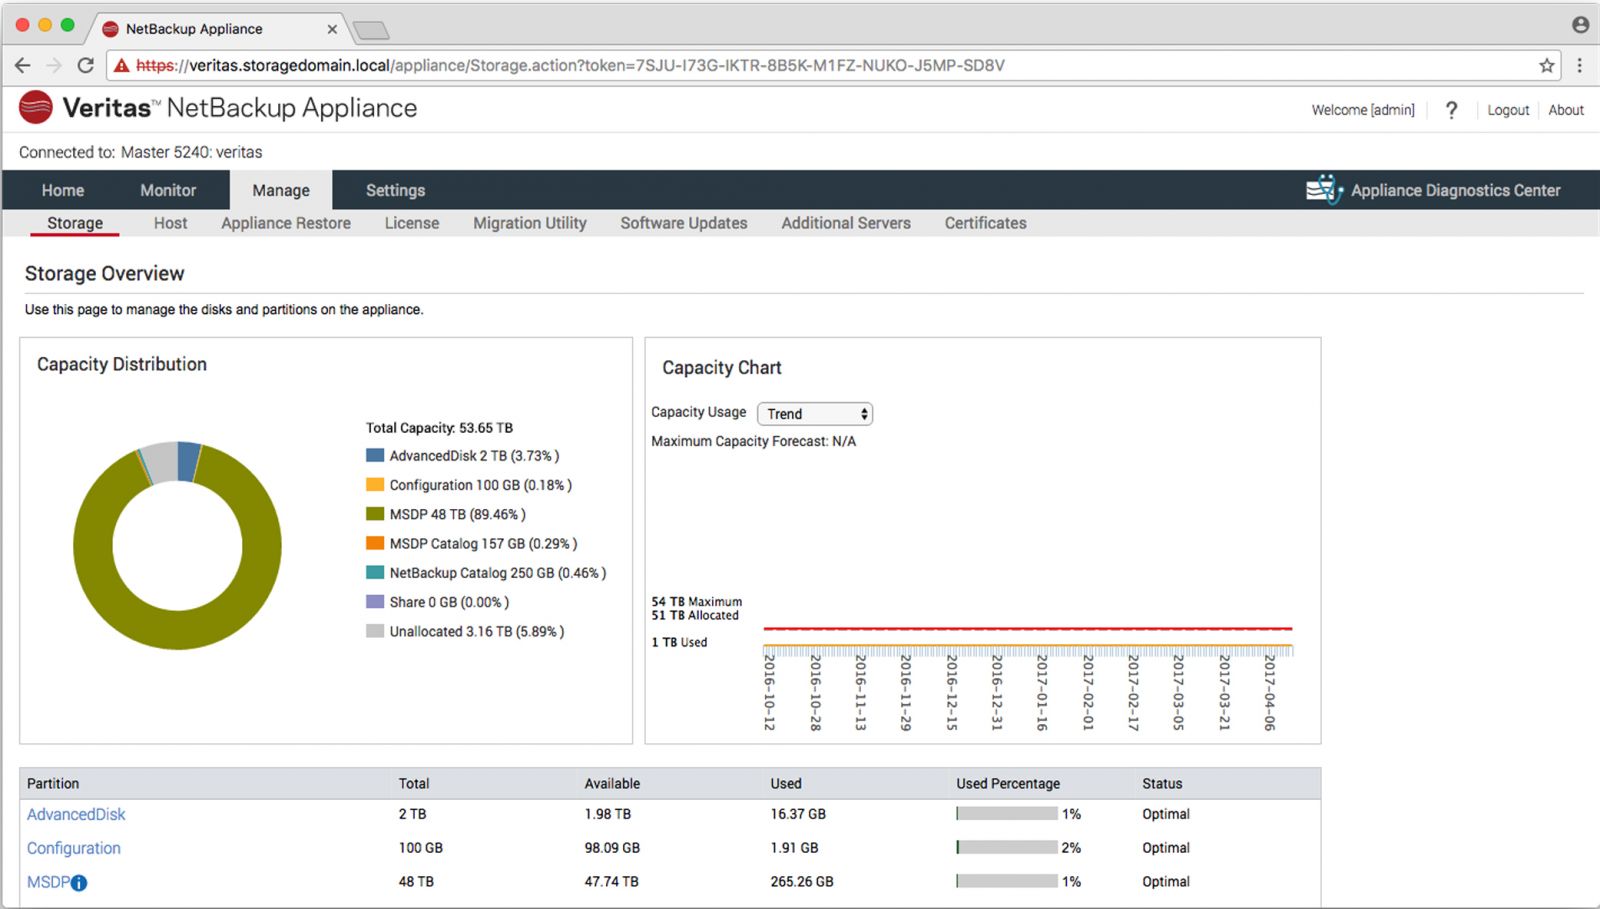Open the MSDP partition link
Screen dimensions: 1600x909
48,882
